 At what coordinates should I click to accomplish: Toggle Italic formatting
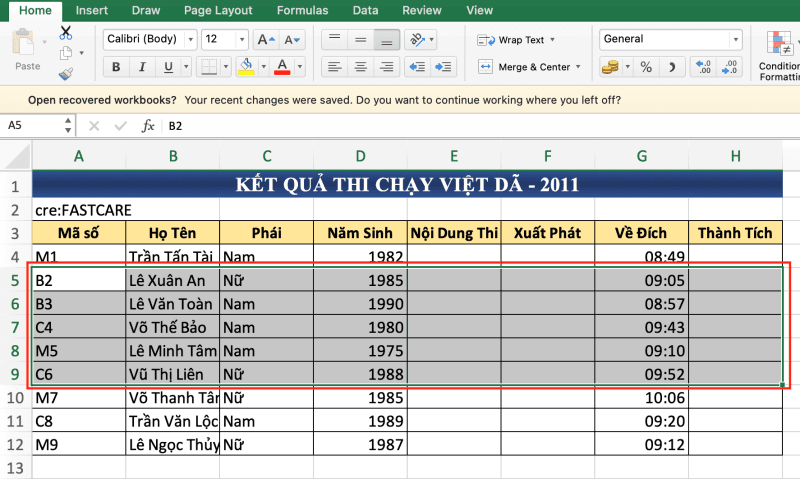click(142, 67)
